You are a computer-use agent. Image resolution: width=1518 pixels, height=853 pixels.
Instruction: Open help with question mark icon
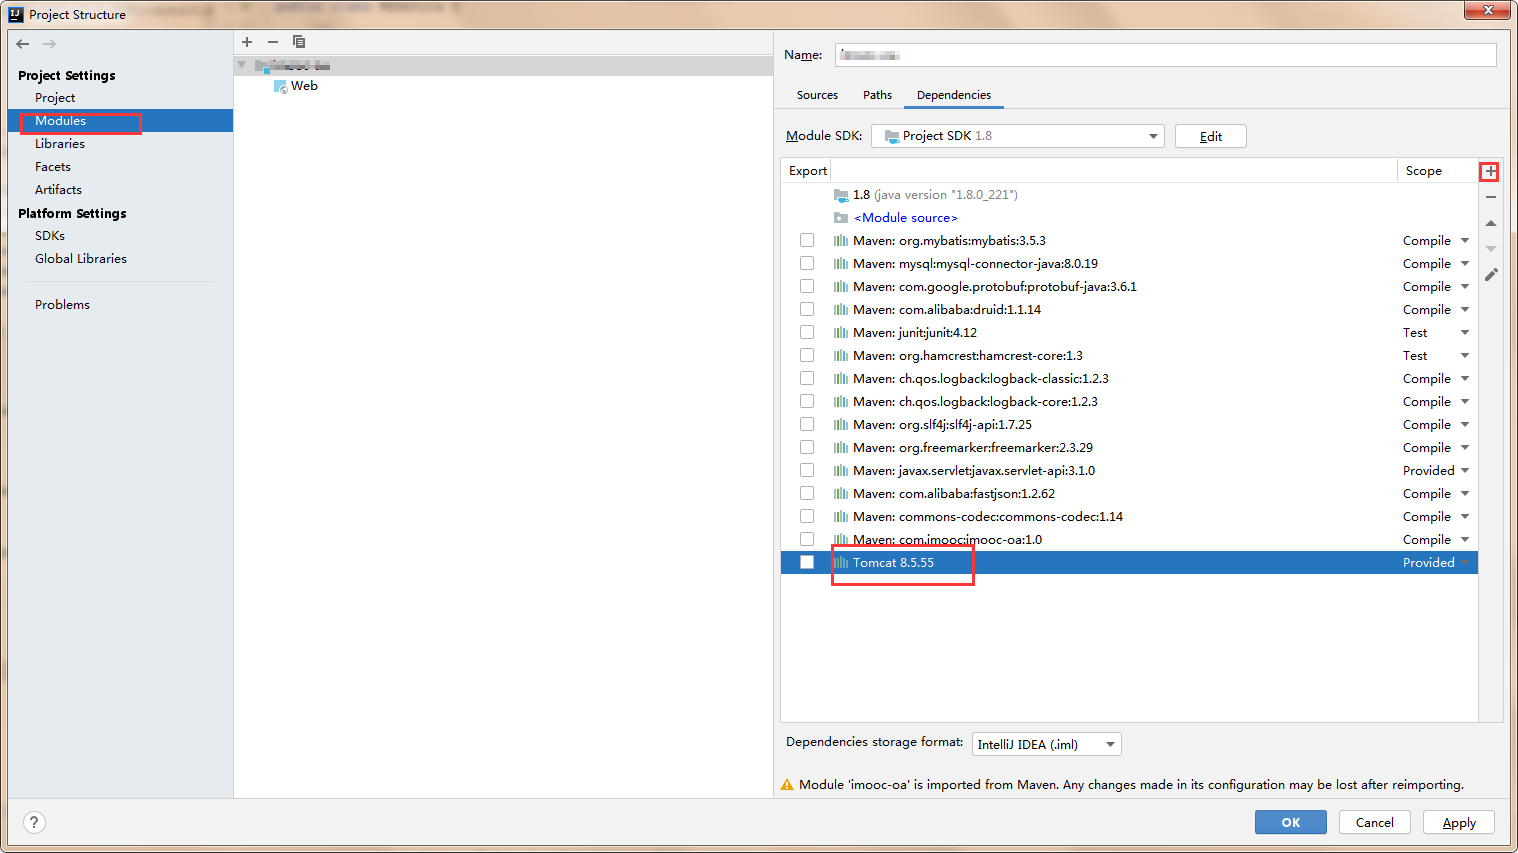(x=34, y=822)
